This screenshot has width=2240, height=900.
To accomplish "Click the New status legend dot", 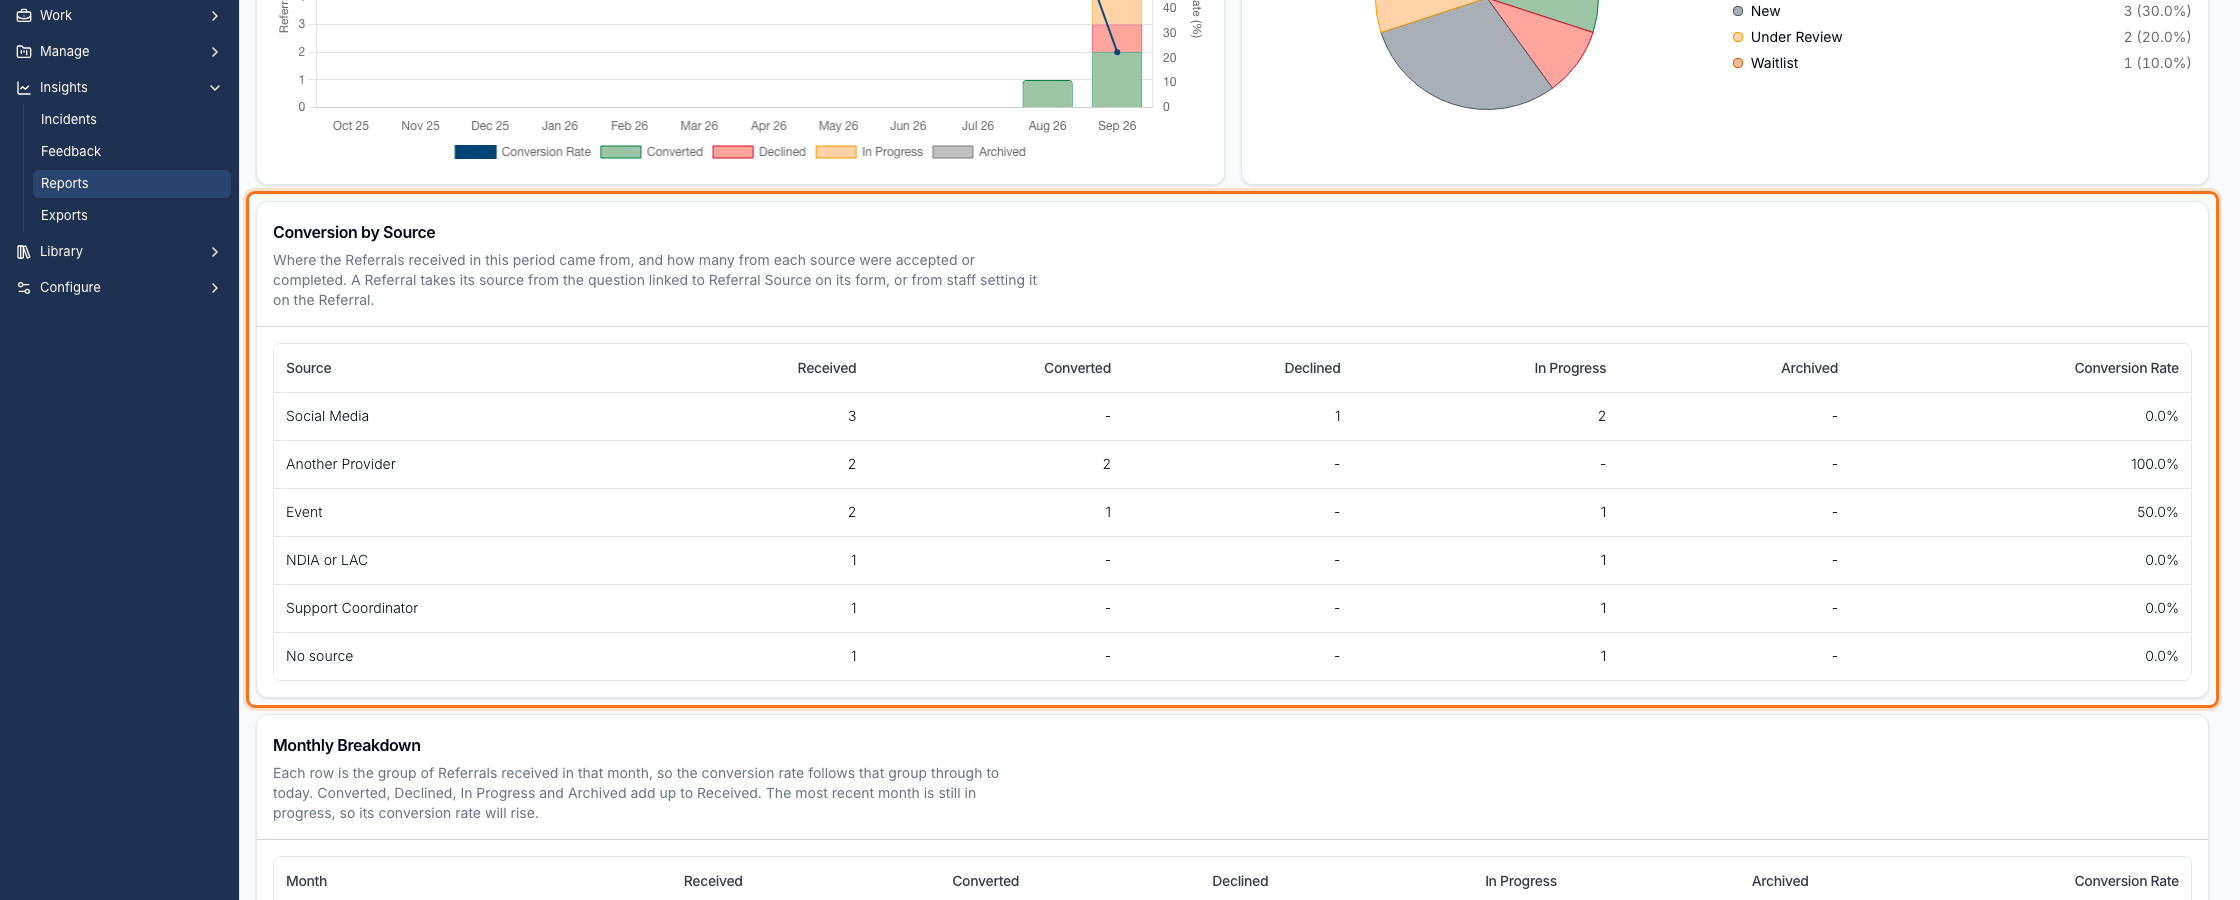I will click(1738, 11).
